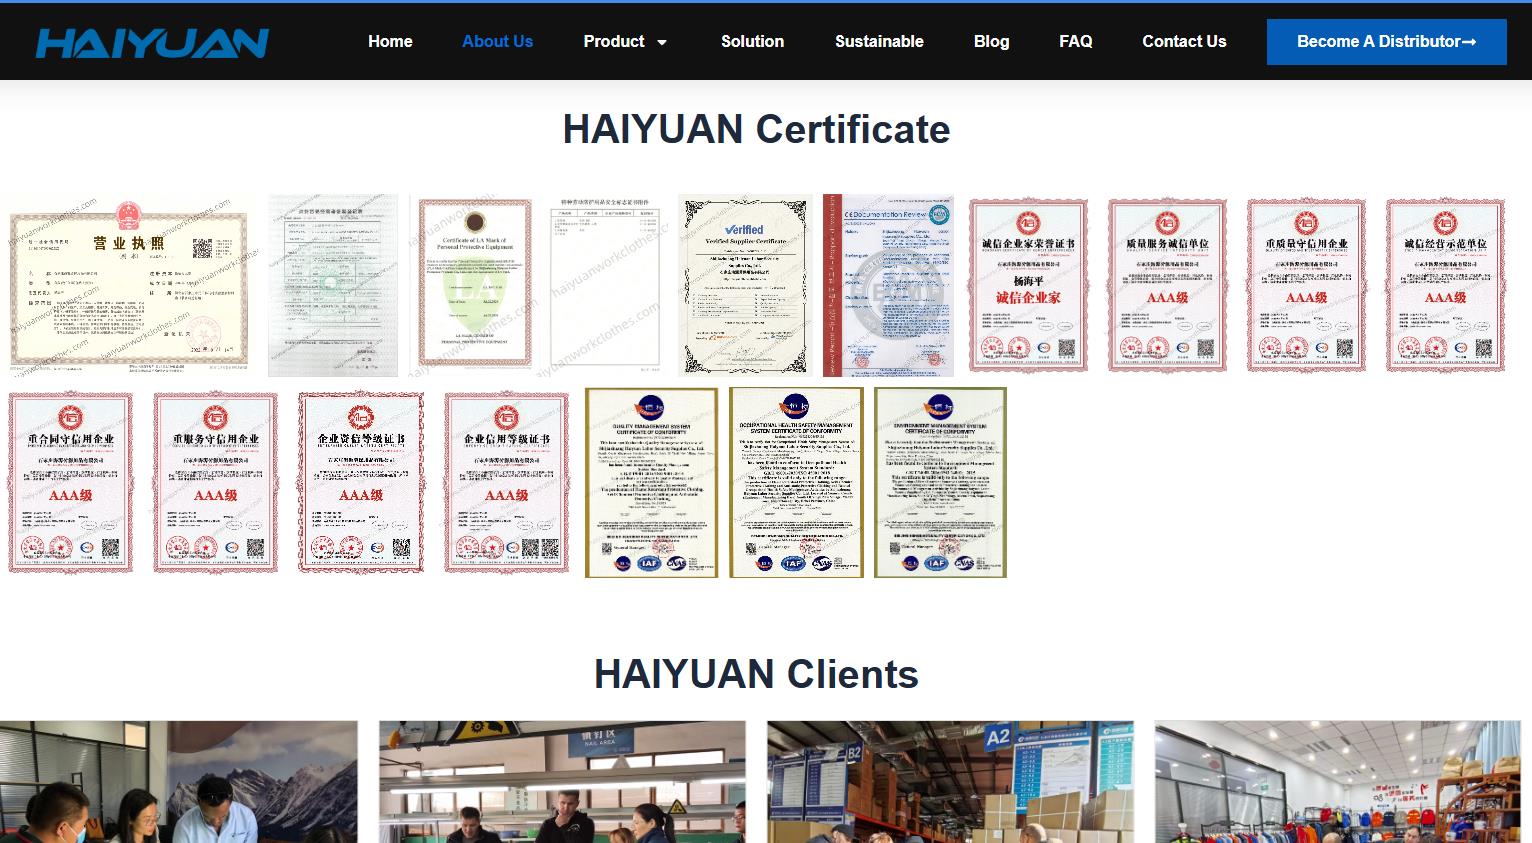This screenshot has width=1532, height=843.
Task: Open client photo of Nail Area workshop
Action: coord(562,782)
